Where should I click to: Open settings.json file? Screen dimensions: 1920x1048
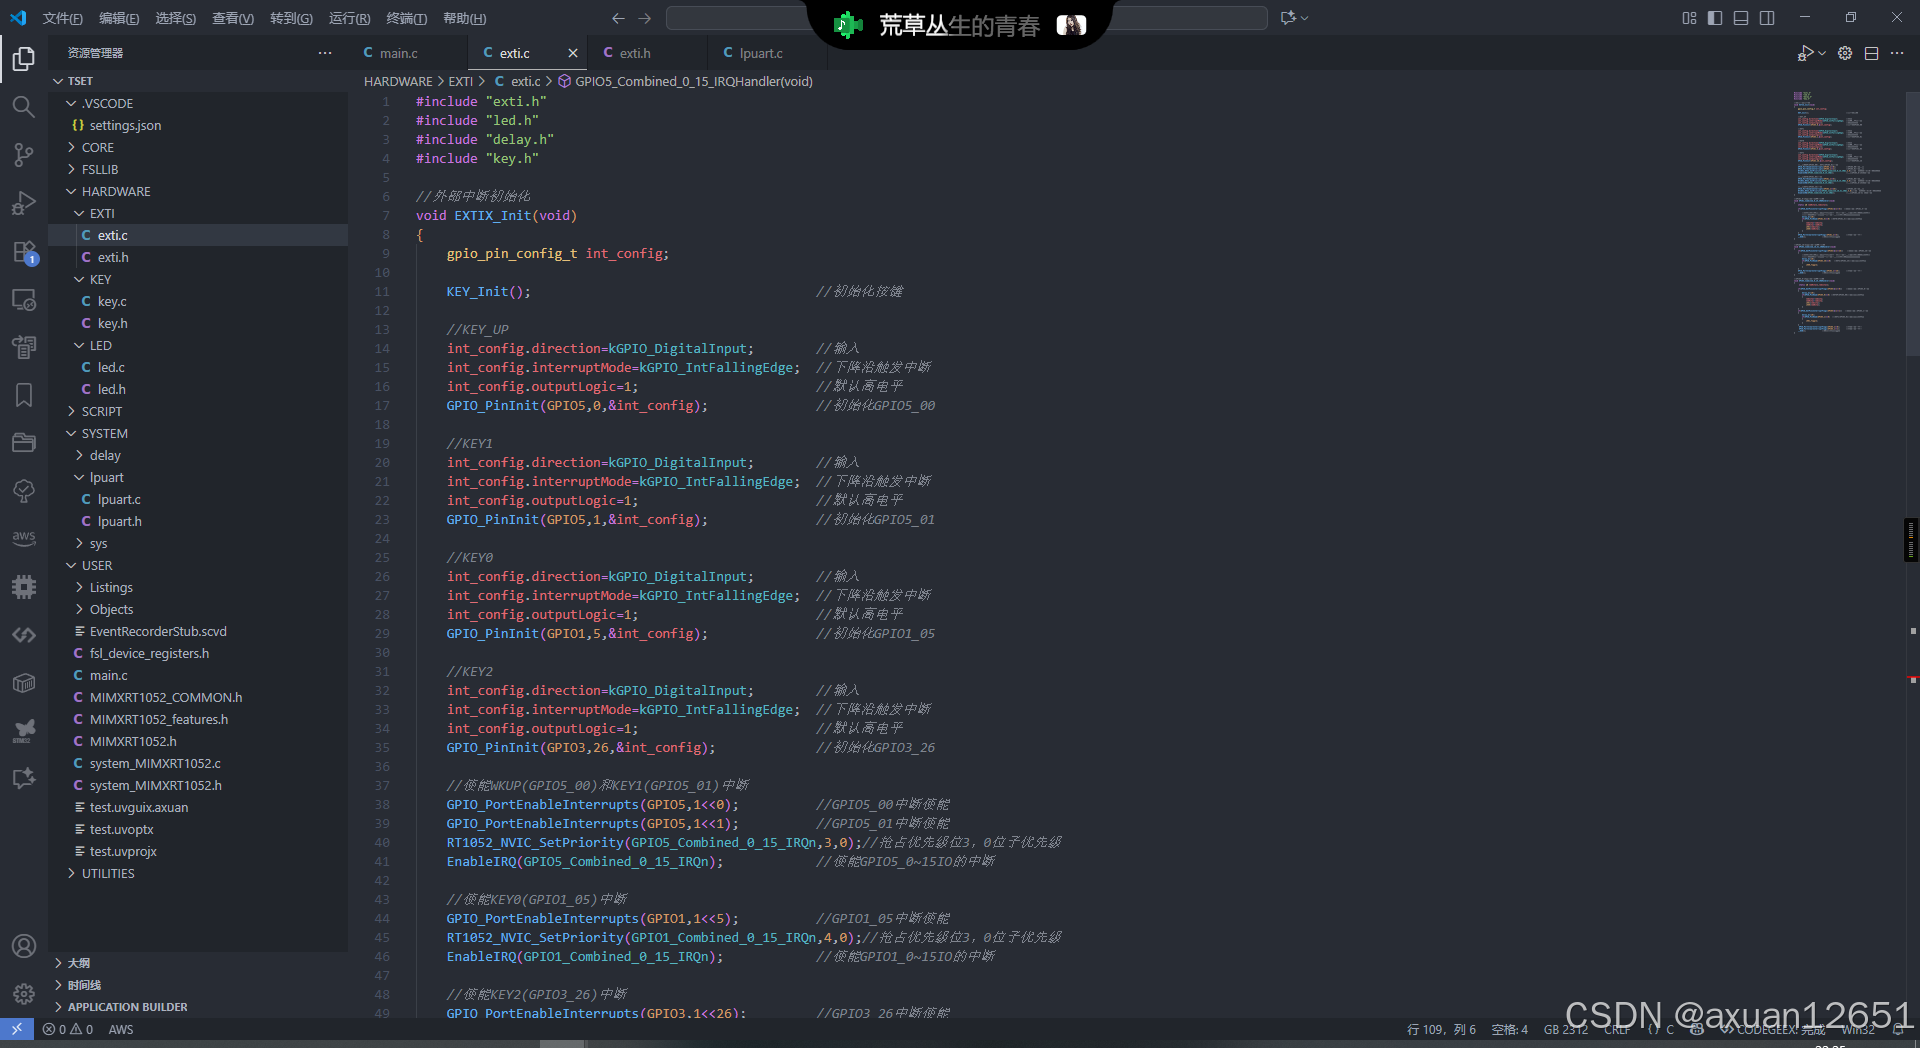(198, 125)
